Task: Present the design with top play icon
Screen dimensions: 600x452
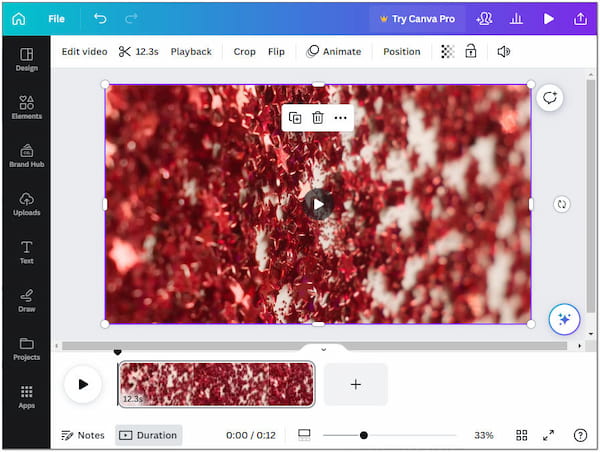Action: [548, 19]
